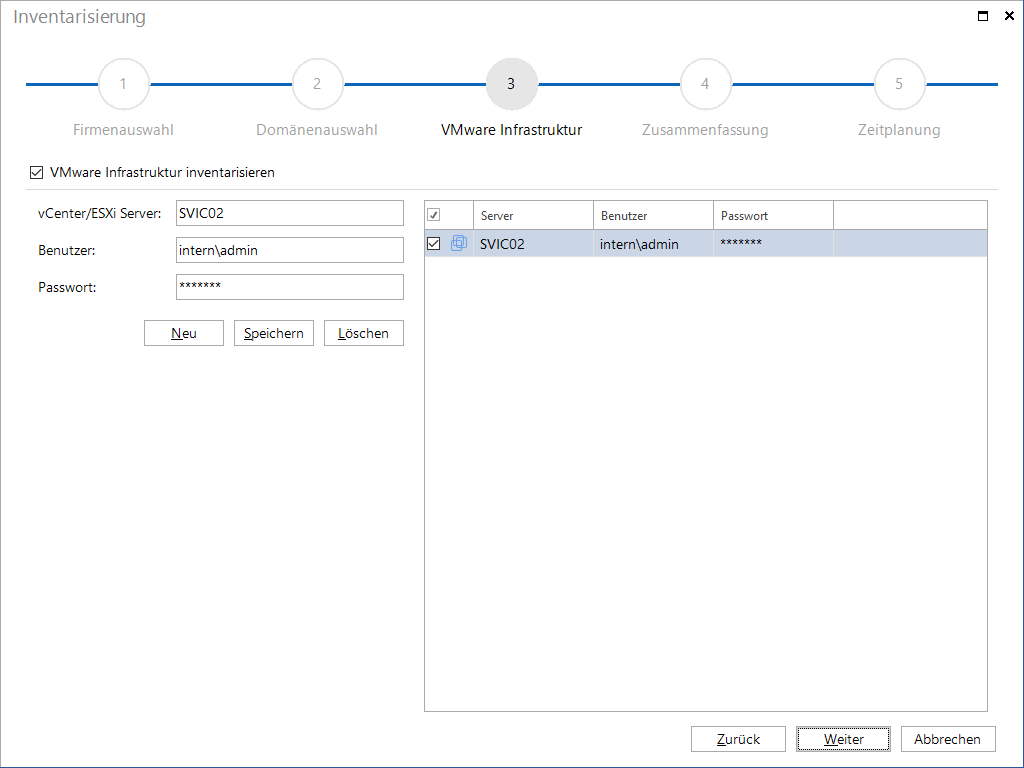Jump to step 4 Zusammenfassung
This screenshot has height=768, width=1024.
[x=705, y=84]
